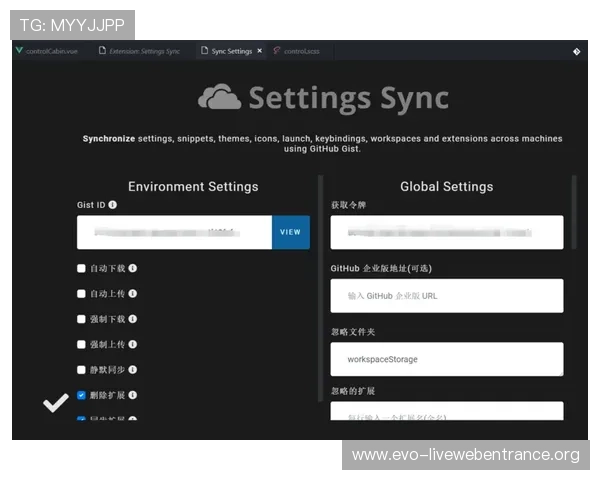Uncheck the 删除扩展 checkbox
Image resolution: width=600 pixels, height=480 pixels.
pyautogui.click(x=82, y=395)
